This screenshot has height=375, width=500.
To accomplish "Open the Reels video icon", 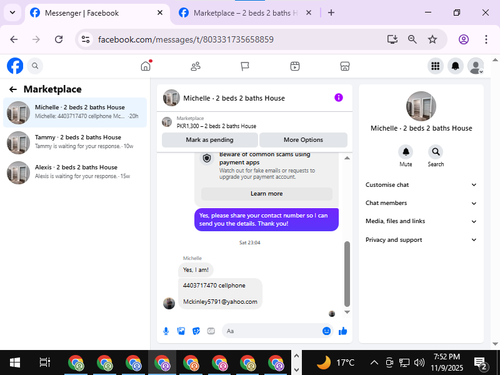I will (x=295, y=66).
